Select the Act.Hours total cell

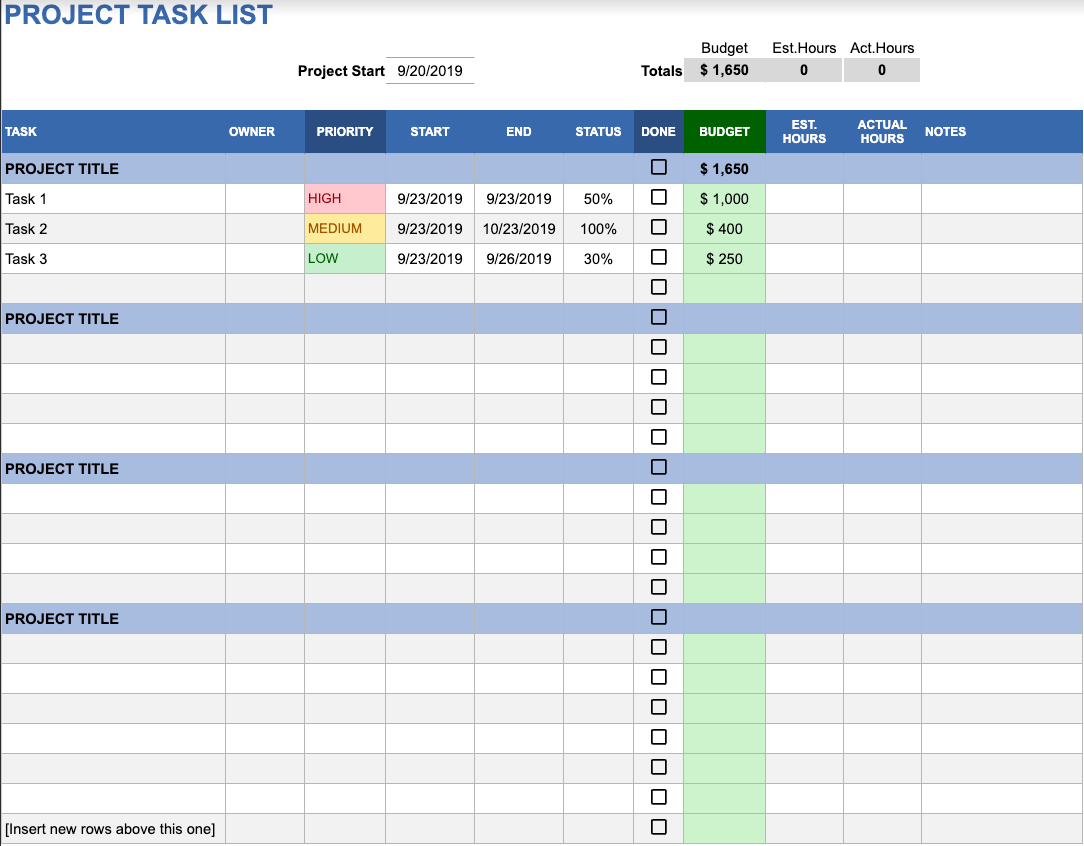tap(881, 70)
